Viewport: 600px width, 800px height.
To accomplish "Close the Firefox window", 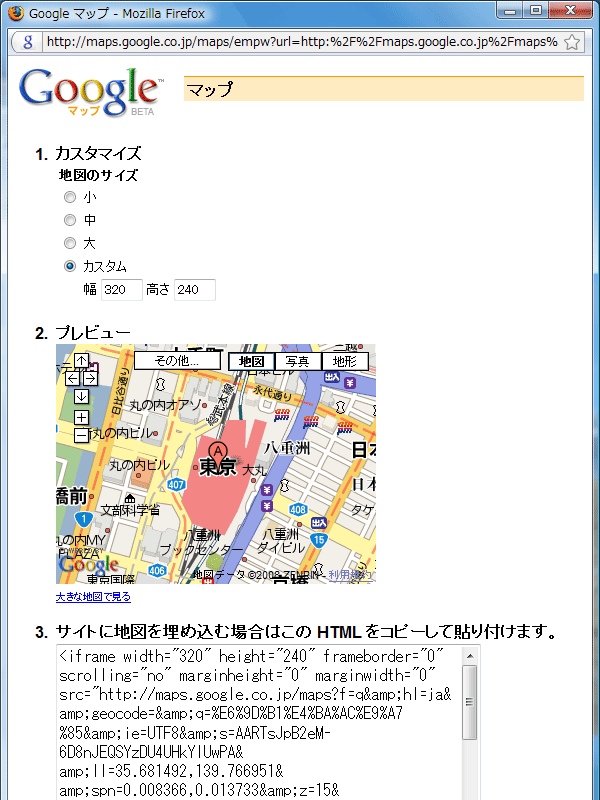I will point(571,10).
